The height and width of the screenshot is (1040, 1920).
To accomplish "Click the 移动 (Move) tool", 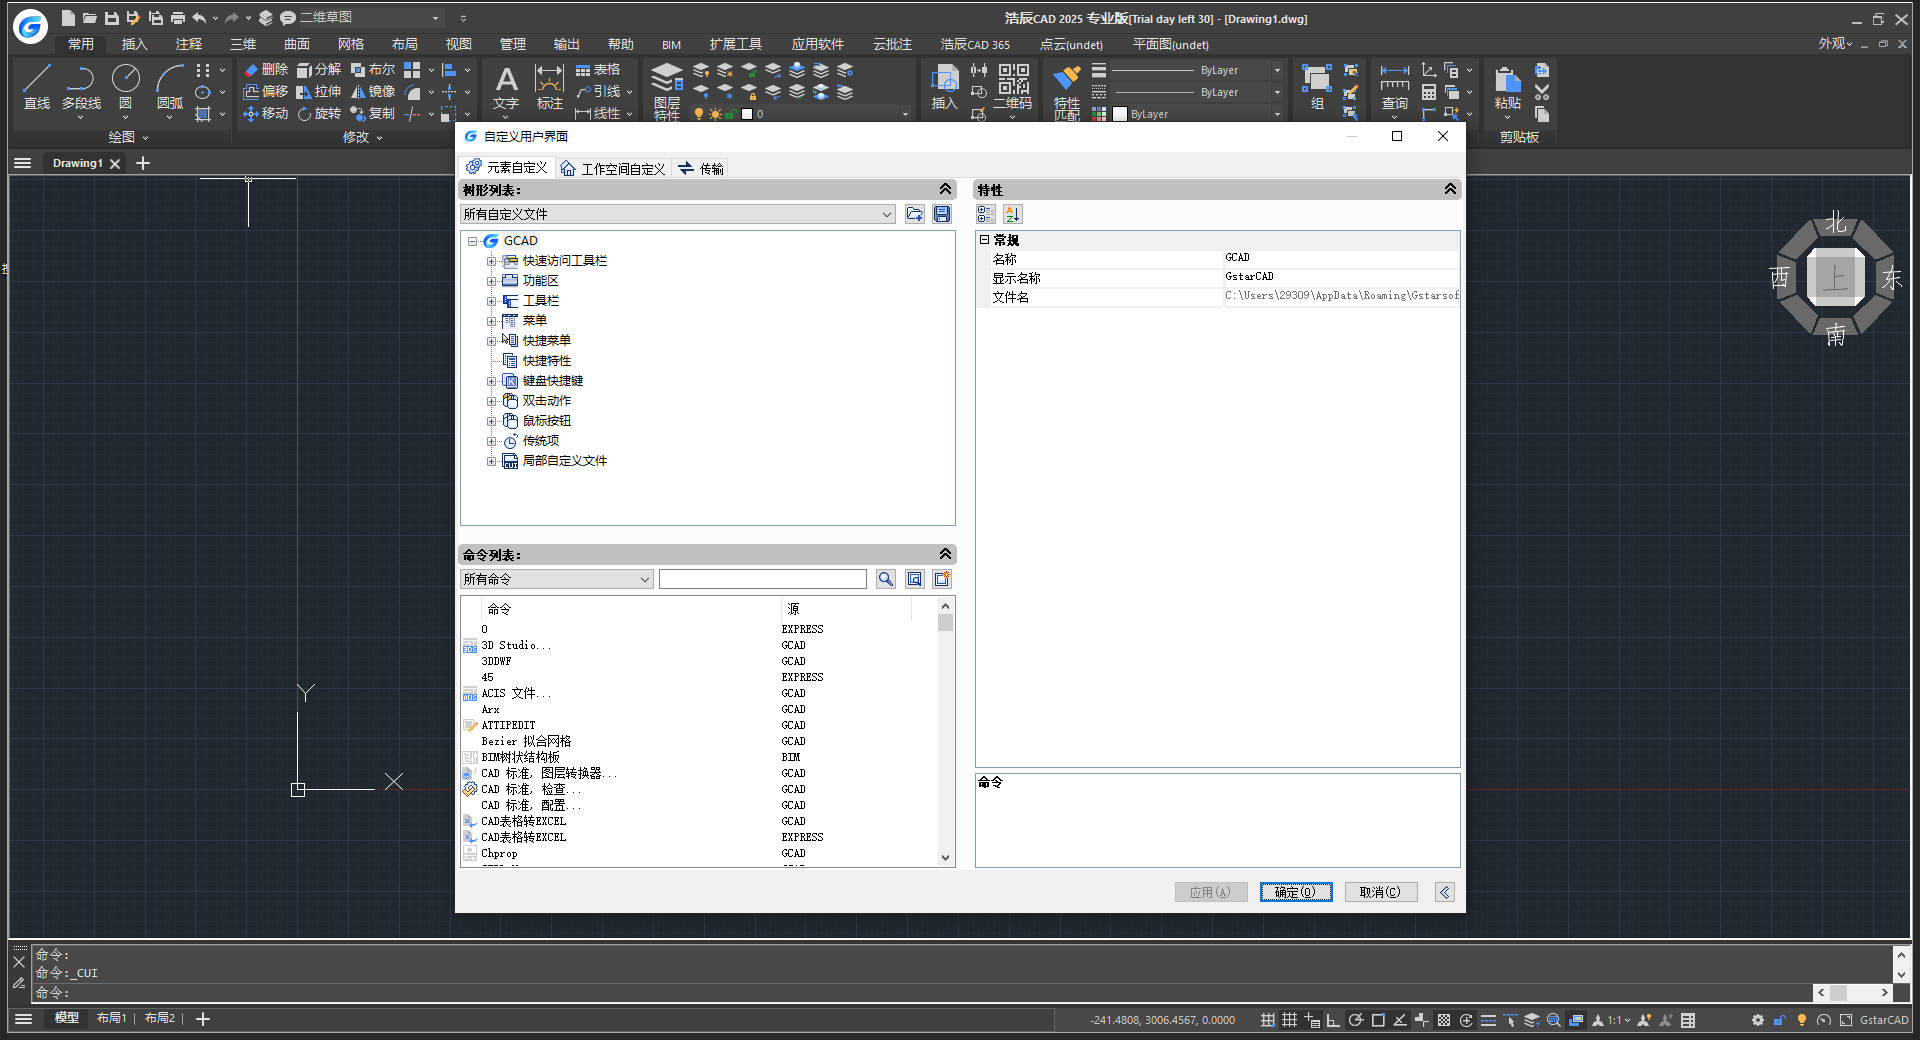I will (x=265, y=114).
